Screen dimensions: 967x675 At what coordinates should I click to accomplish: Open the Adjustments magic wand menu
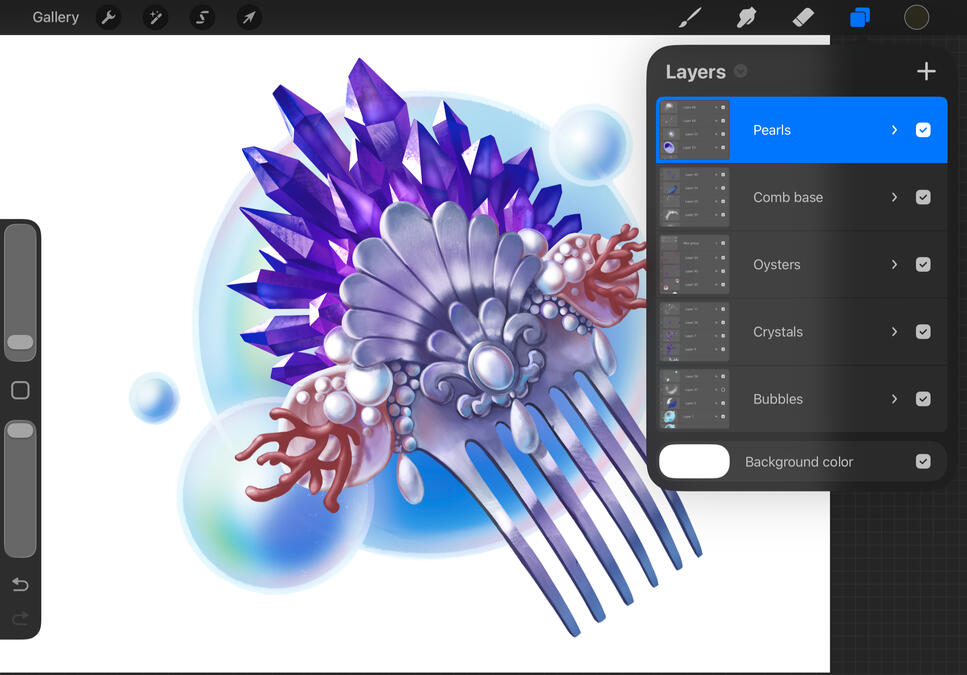(155, 17)
